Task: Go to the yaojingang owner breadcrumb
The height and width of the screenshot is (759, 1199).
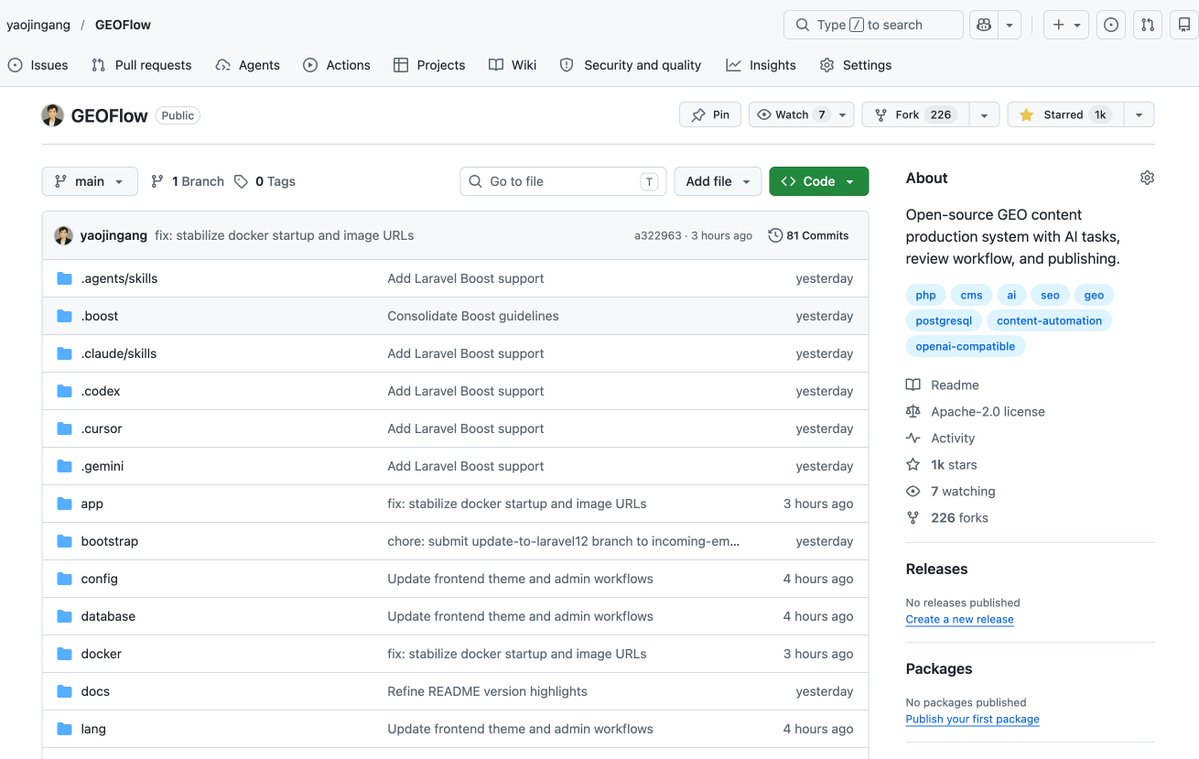Action: click(x=38, y=24)
